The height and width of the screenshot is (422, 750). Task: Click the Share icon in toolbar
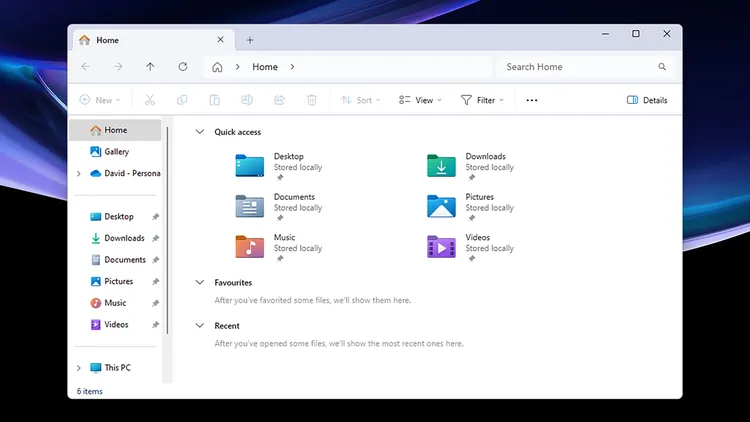pyautogui.click(x=279, y=100)
